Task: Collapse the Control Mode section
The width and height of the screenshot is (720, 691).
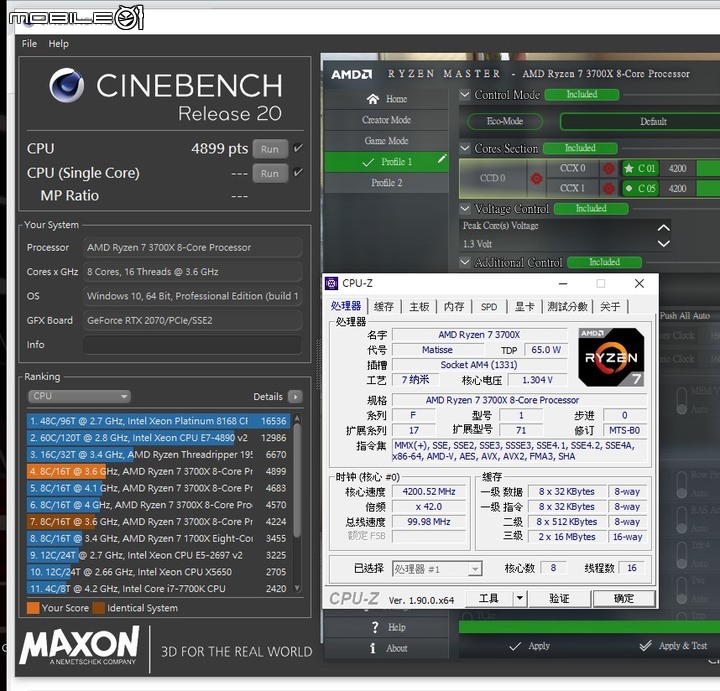Action: pyautogui.click(x=465, y=95)
